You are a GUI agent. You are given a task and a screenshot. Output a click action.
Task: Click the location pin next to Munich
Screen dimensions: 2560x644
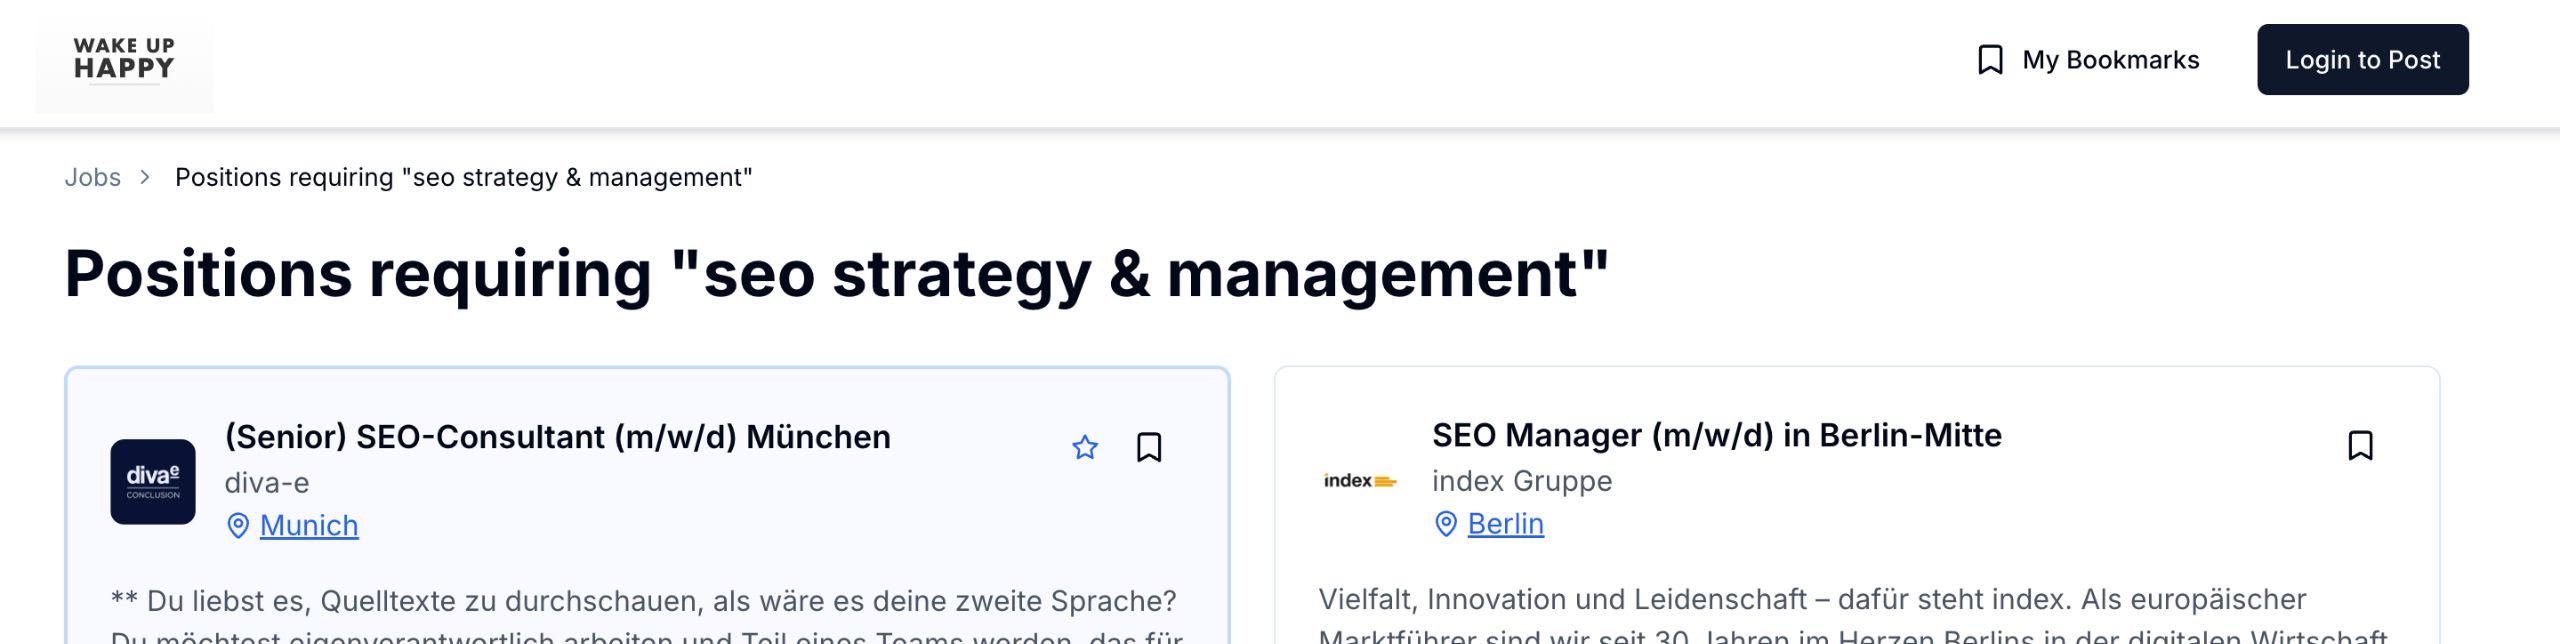tap(238, 525)
